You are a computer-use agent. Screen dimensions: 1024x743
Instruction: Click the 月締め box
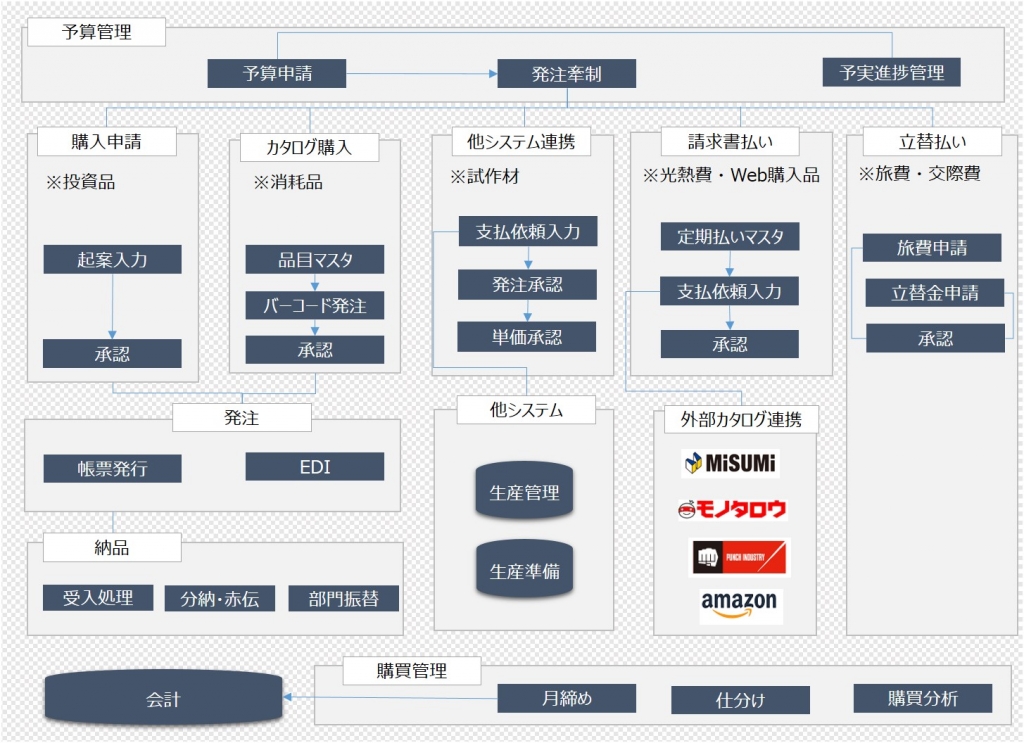[x=567, y=698]
